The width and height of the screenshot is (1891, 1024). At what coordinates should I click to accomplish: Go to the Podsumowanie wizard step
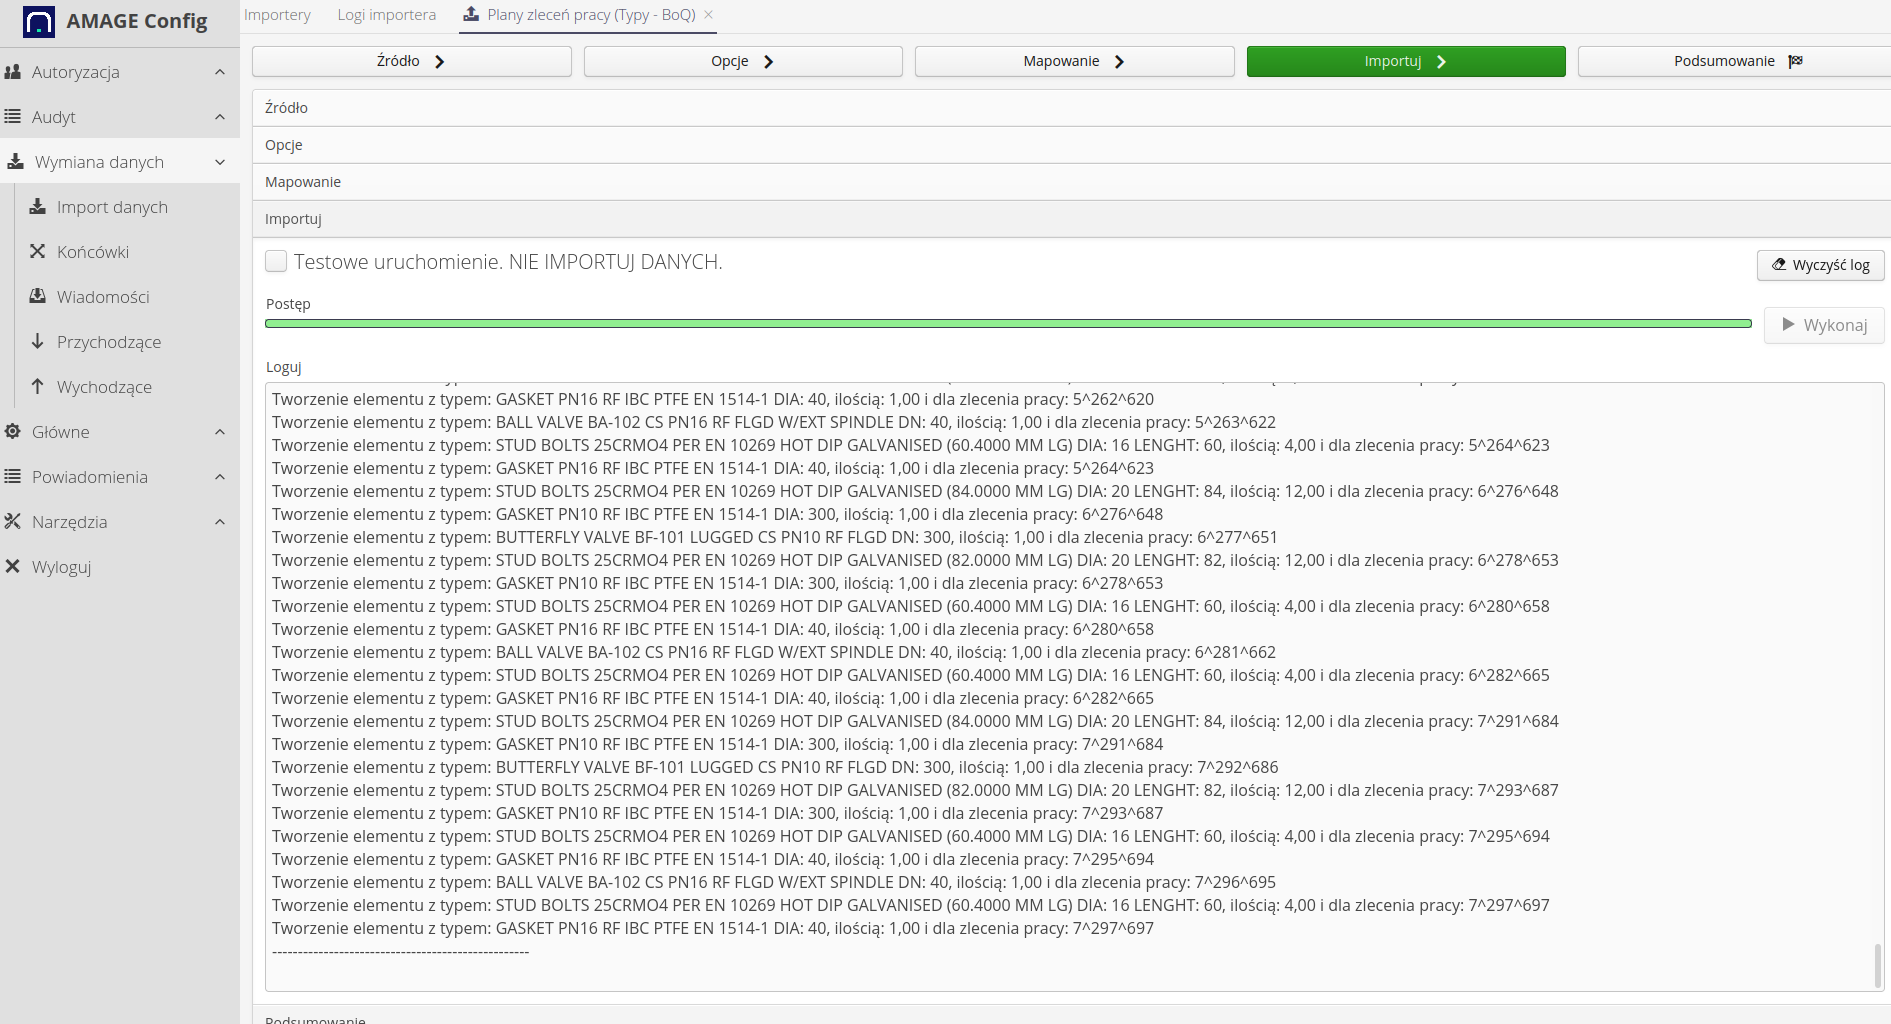click(1736, 61)
